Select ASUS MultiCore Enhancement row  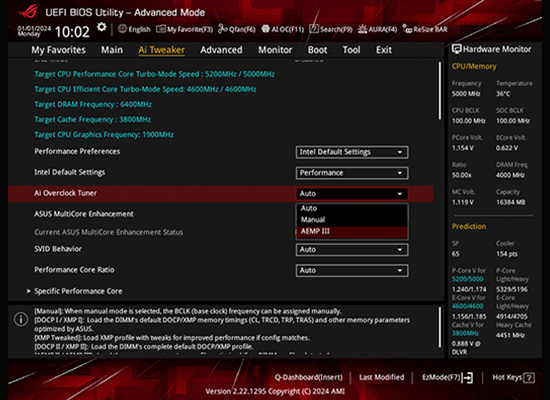pyautogui.click(x=84, y=214)
